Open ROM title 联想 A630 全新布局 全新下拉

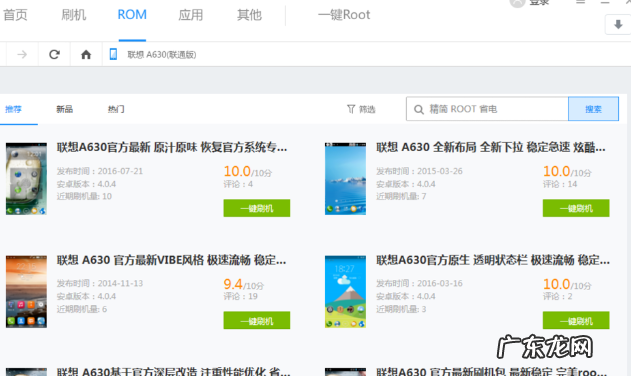(x=491, y=148)
